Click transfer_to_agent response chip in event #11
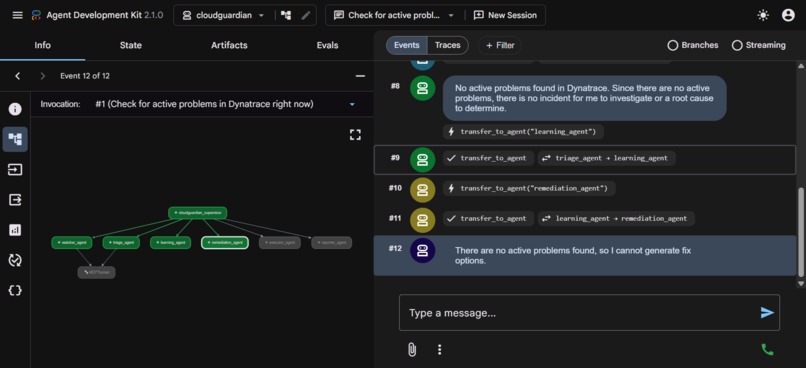This screenshot has width=806, height=368. pos(488,218)
